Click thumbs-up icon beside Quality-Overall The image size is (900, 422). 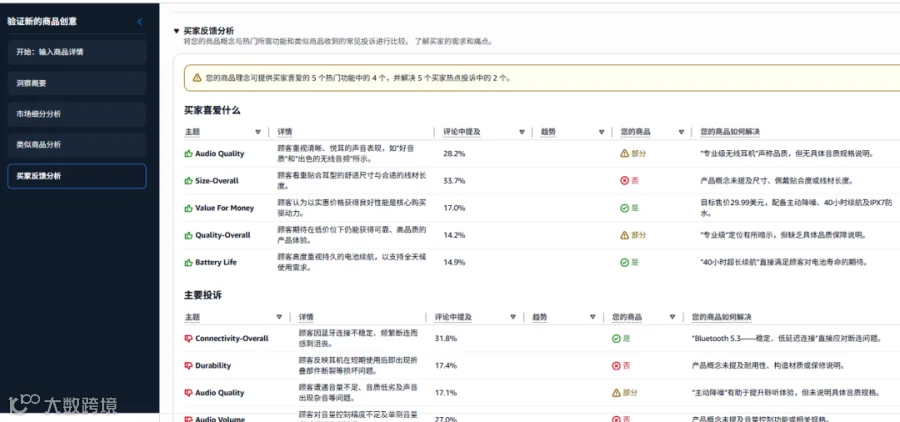[x=188, y=235]
